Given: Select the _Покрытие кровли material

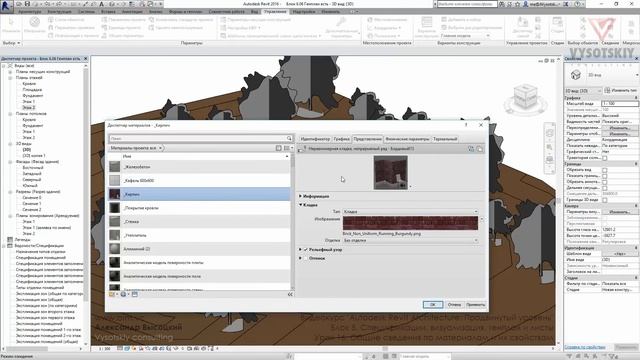Looking at the screenshot, I should [x=200, y=208].
